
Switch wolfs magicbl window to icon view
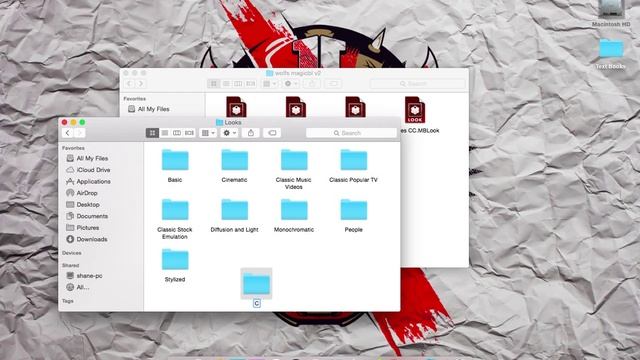pyautogui.click(x=213, y=84)
